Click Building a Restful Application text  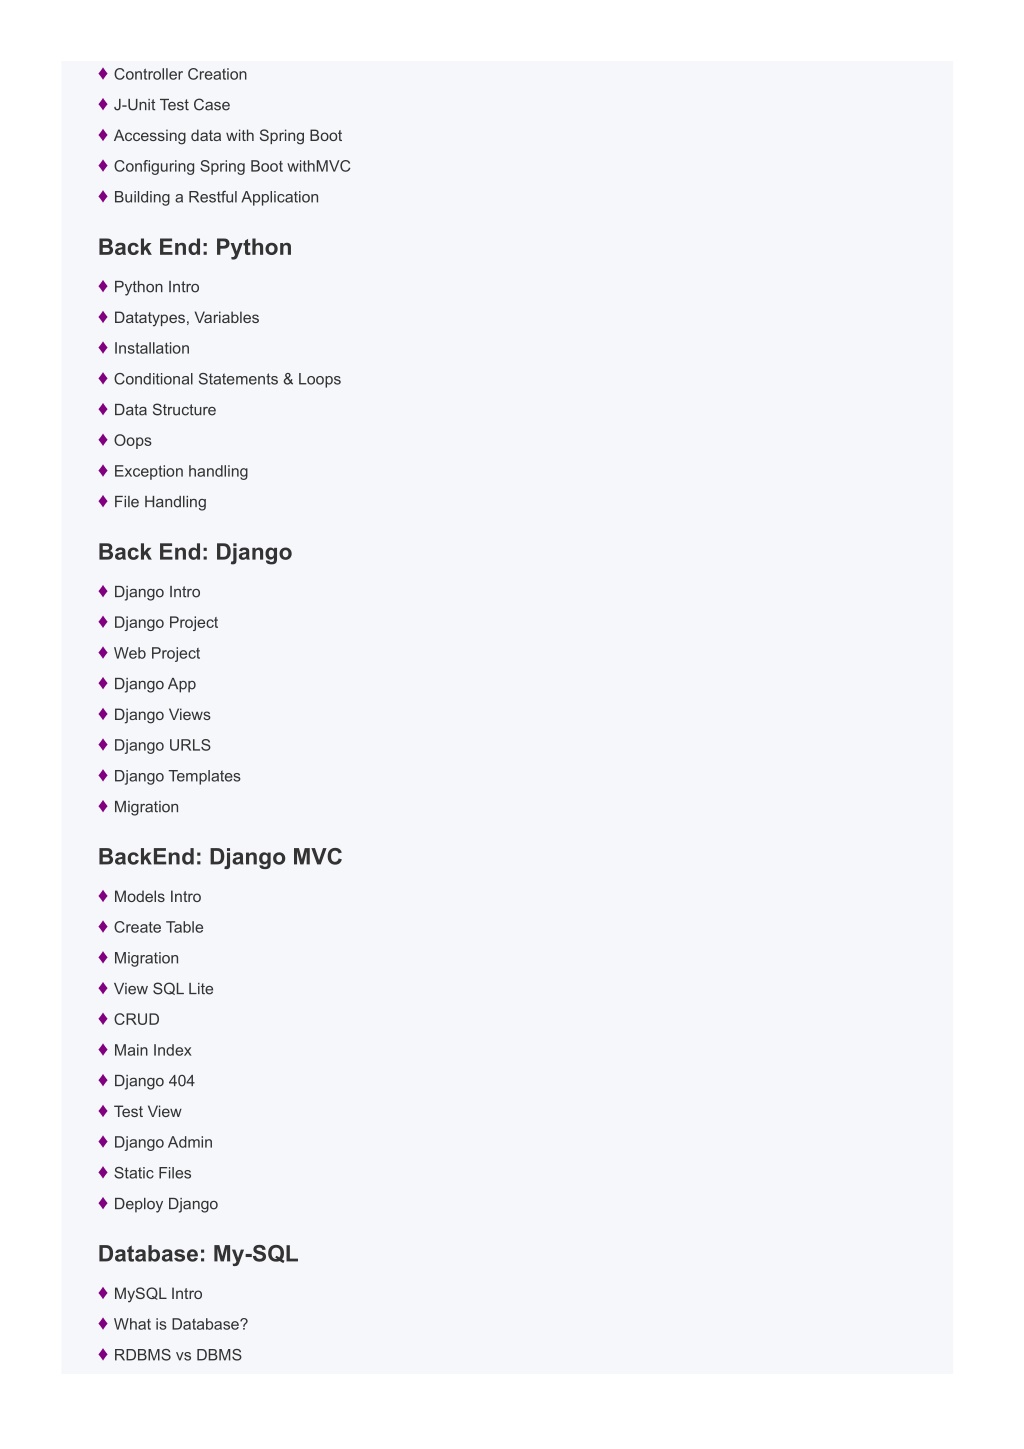[216, 197]
